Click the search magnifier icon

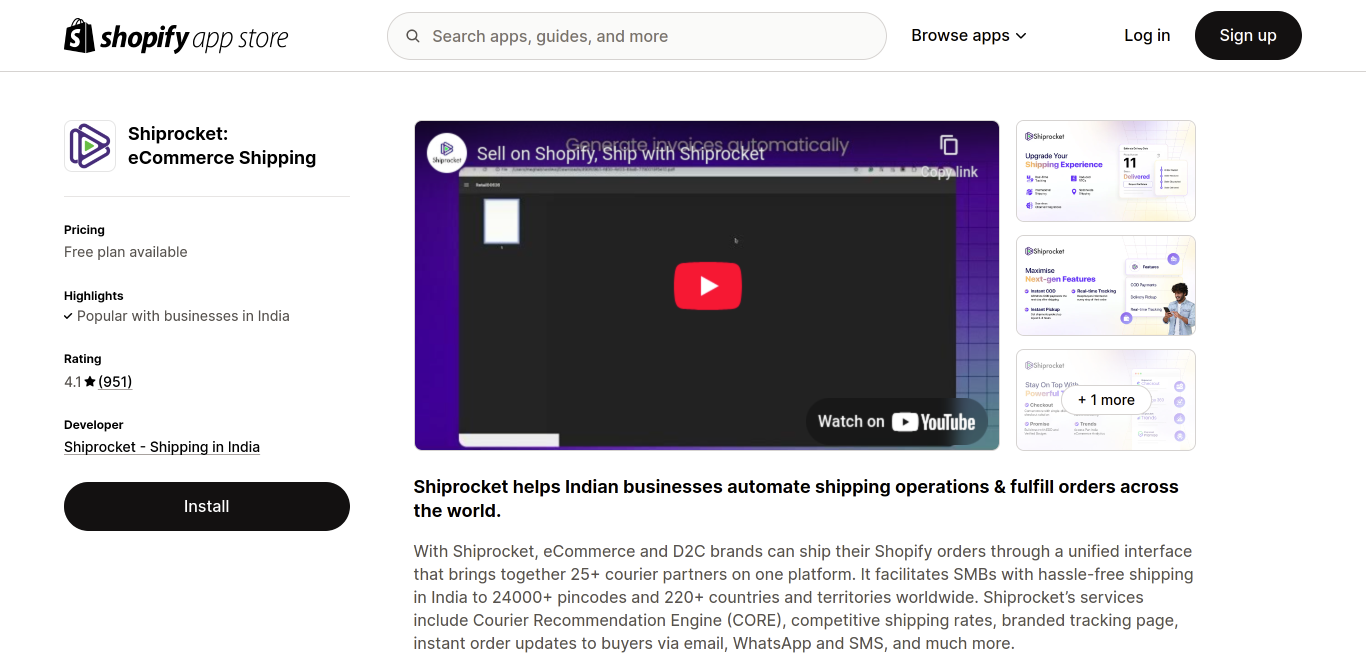413,36
